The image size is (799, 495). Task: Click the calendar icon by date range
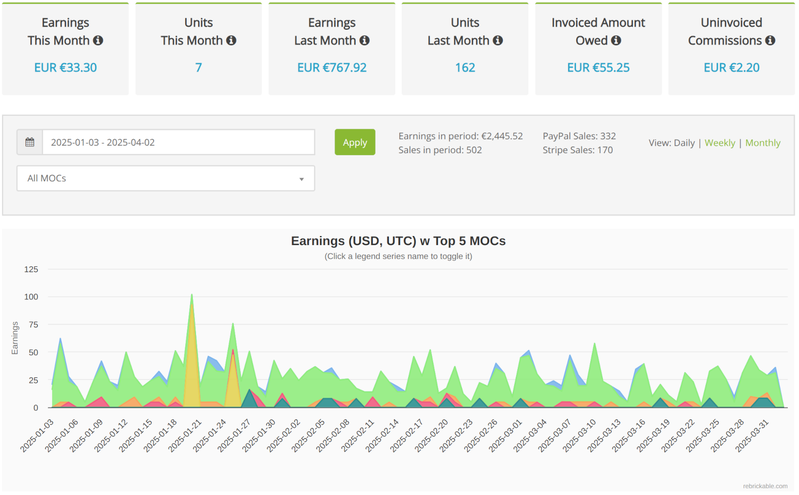[30, 142]
